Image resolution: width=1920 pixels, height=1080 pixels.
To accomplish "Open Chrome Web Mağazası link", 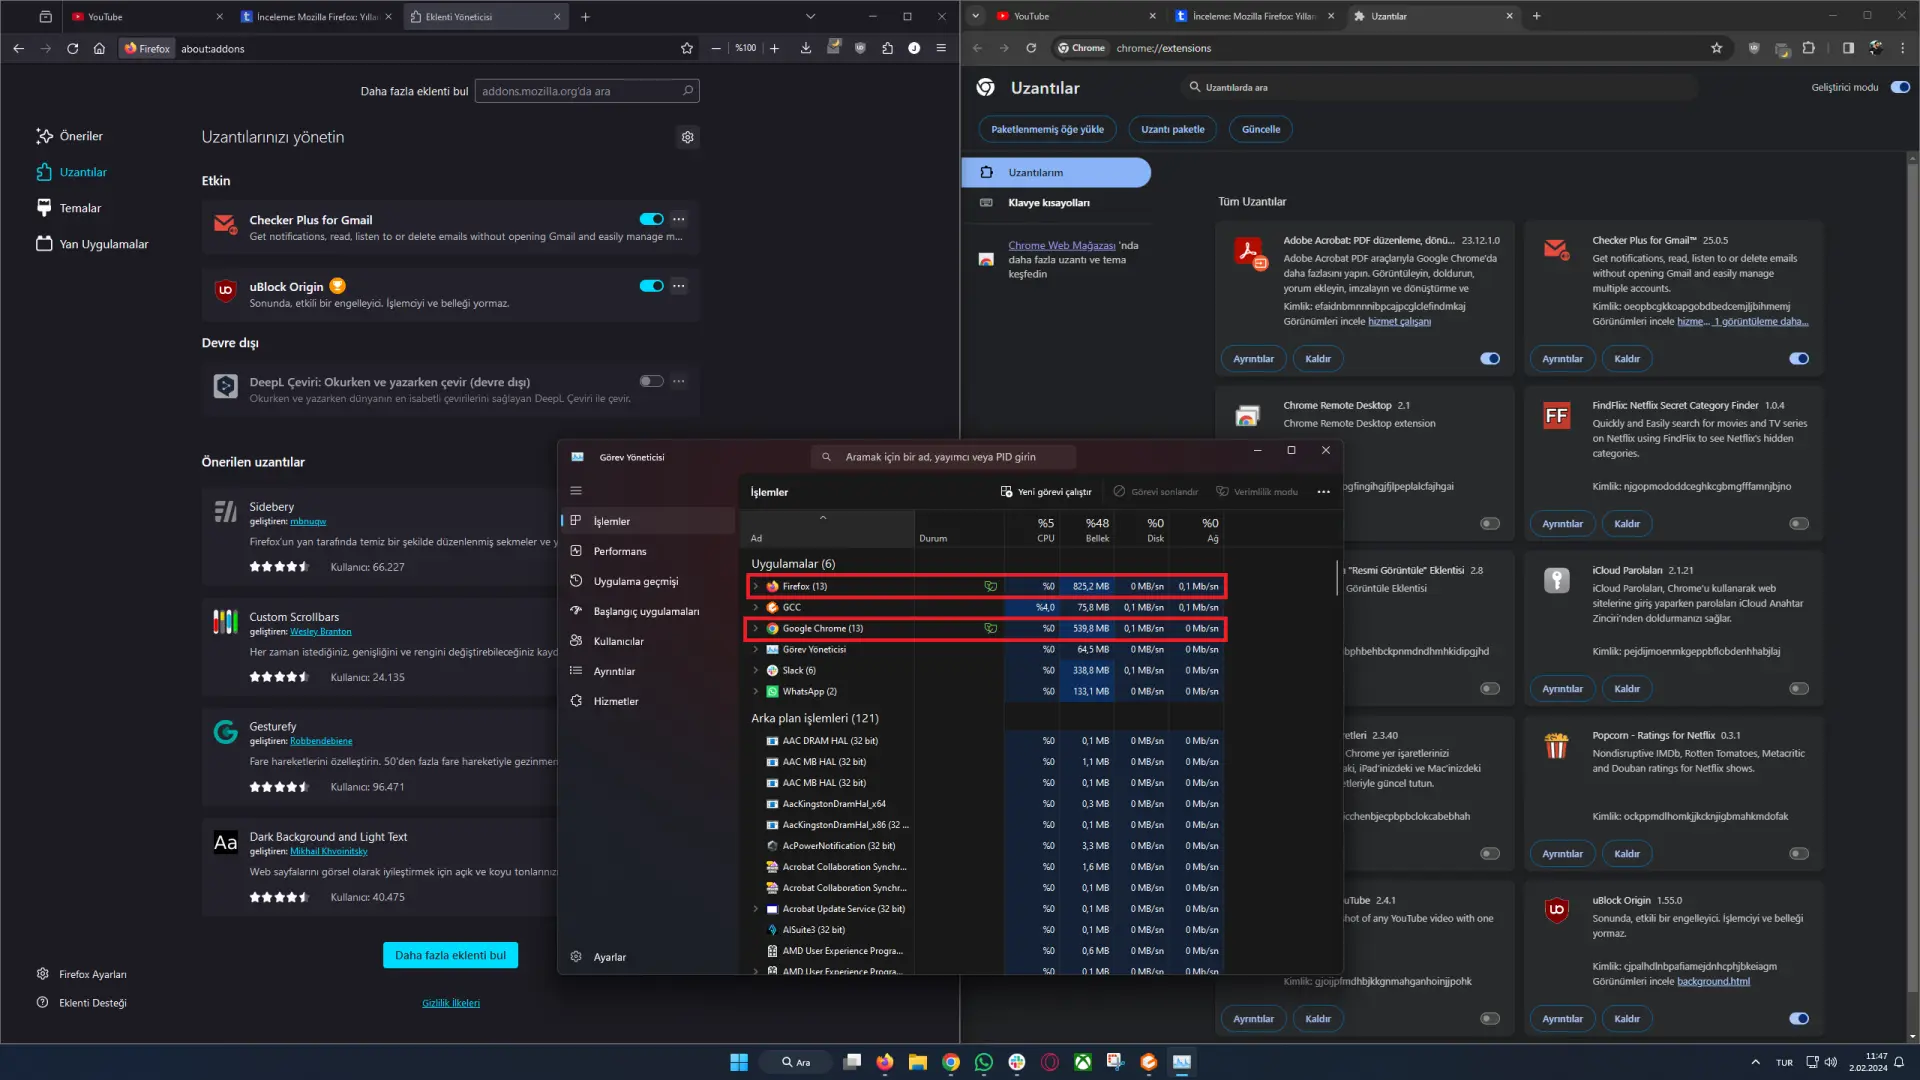I will pyautogui.click(x=1061, y=245).
